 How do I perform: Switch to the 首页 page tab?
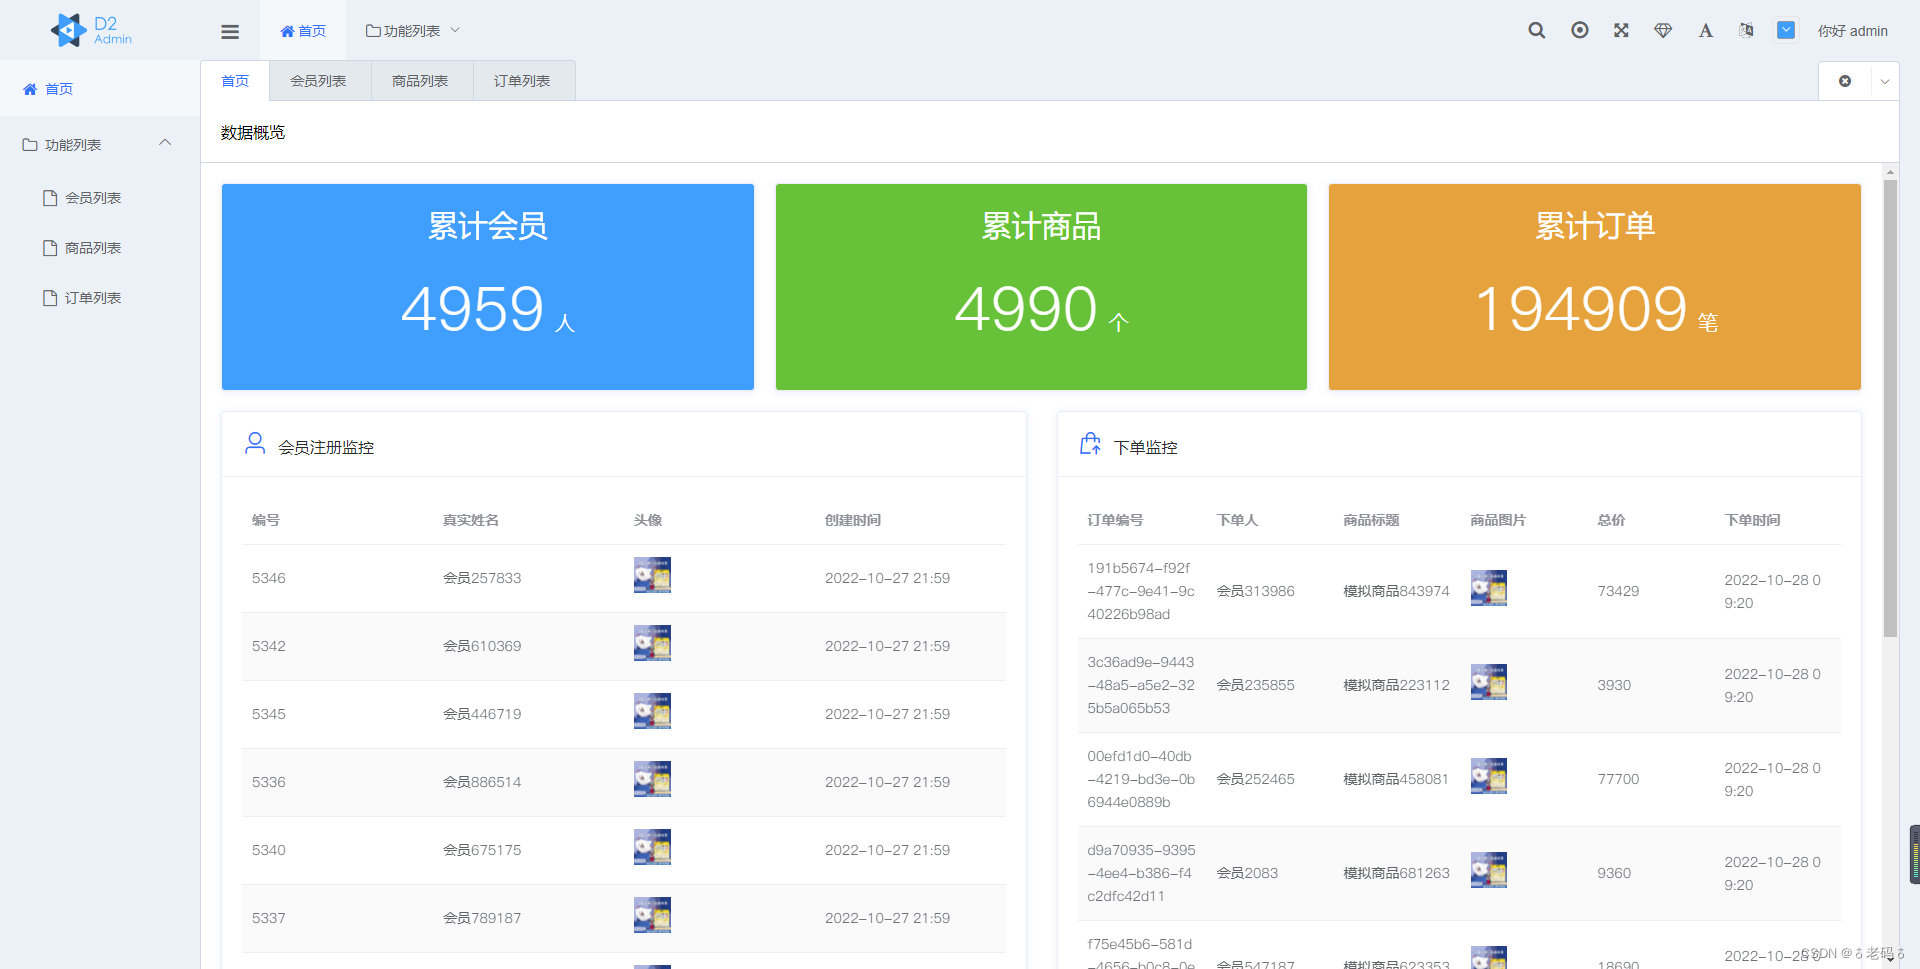[235, 81]
